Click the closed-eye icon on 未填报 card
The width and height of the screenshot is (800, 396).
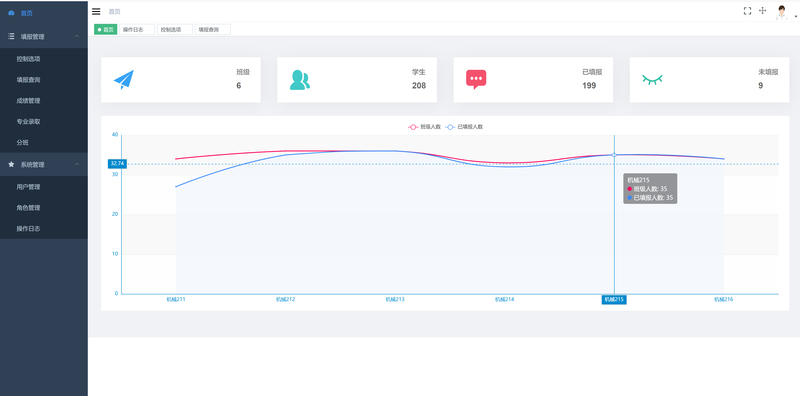coord(652,80)
